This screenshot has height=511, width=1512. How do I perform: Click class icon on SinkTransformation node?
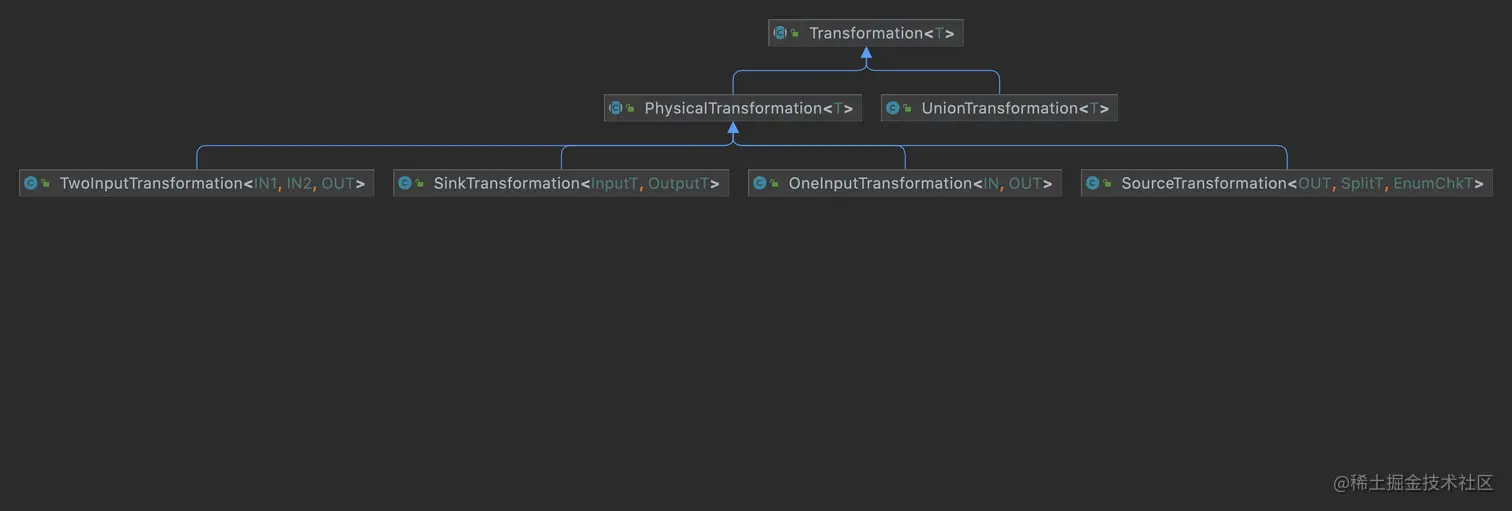click(x=405, y=183)
